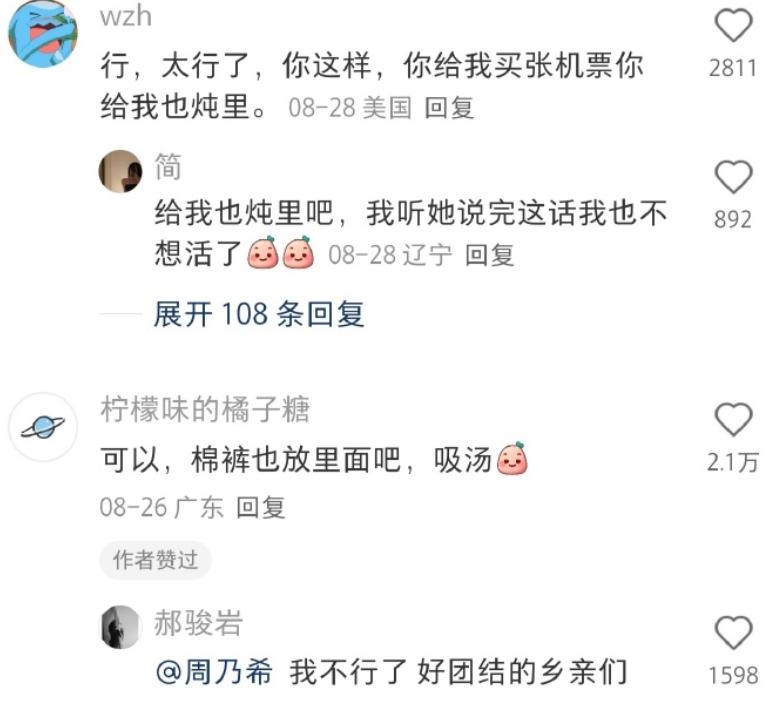Tap the peach emoji after 吸汤
This screenshot has width=774, height=702.
(x=512, y=459)
